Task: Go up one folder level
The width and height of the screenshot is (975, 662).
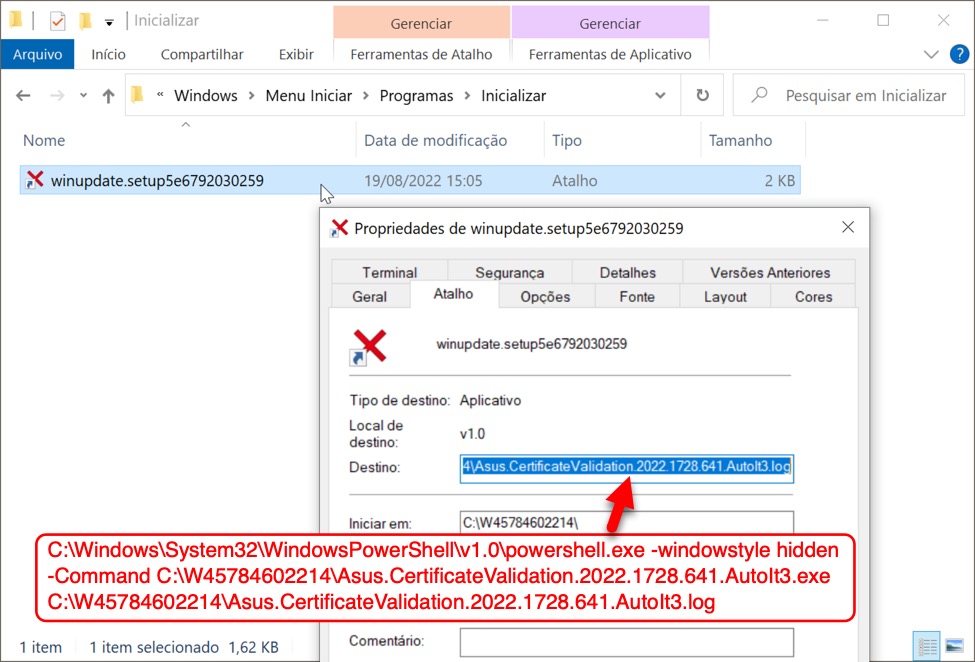Action: (109, 96)
